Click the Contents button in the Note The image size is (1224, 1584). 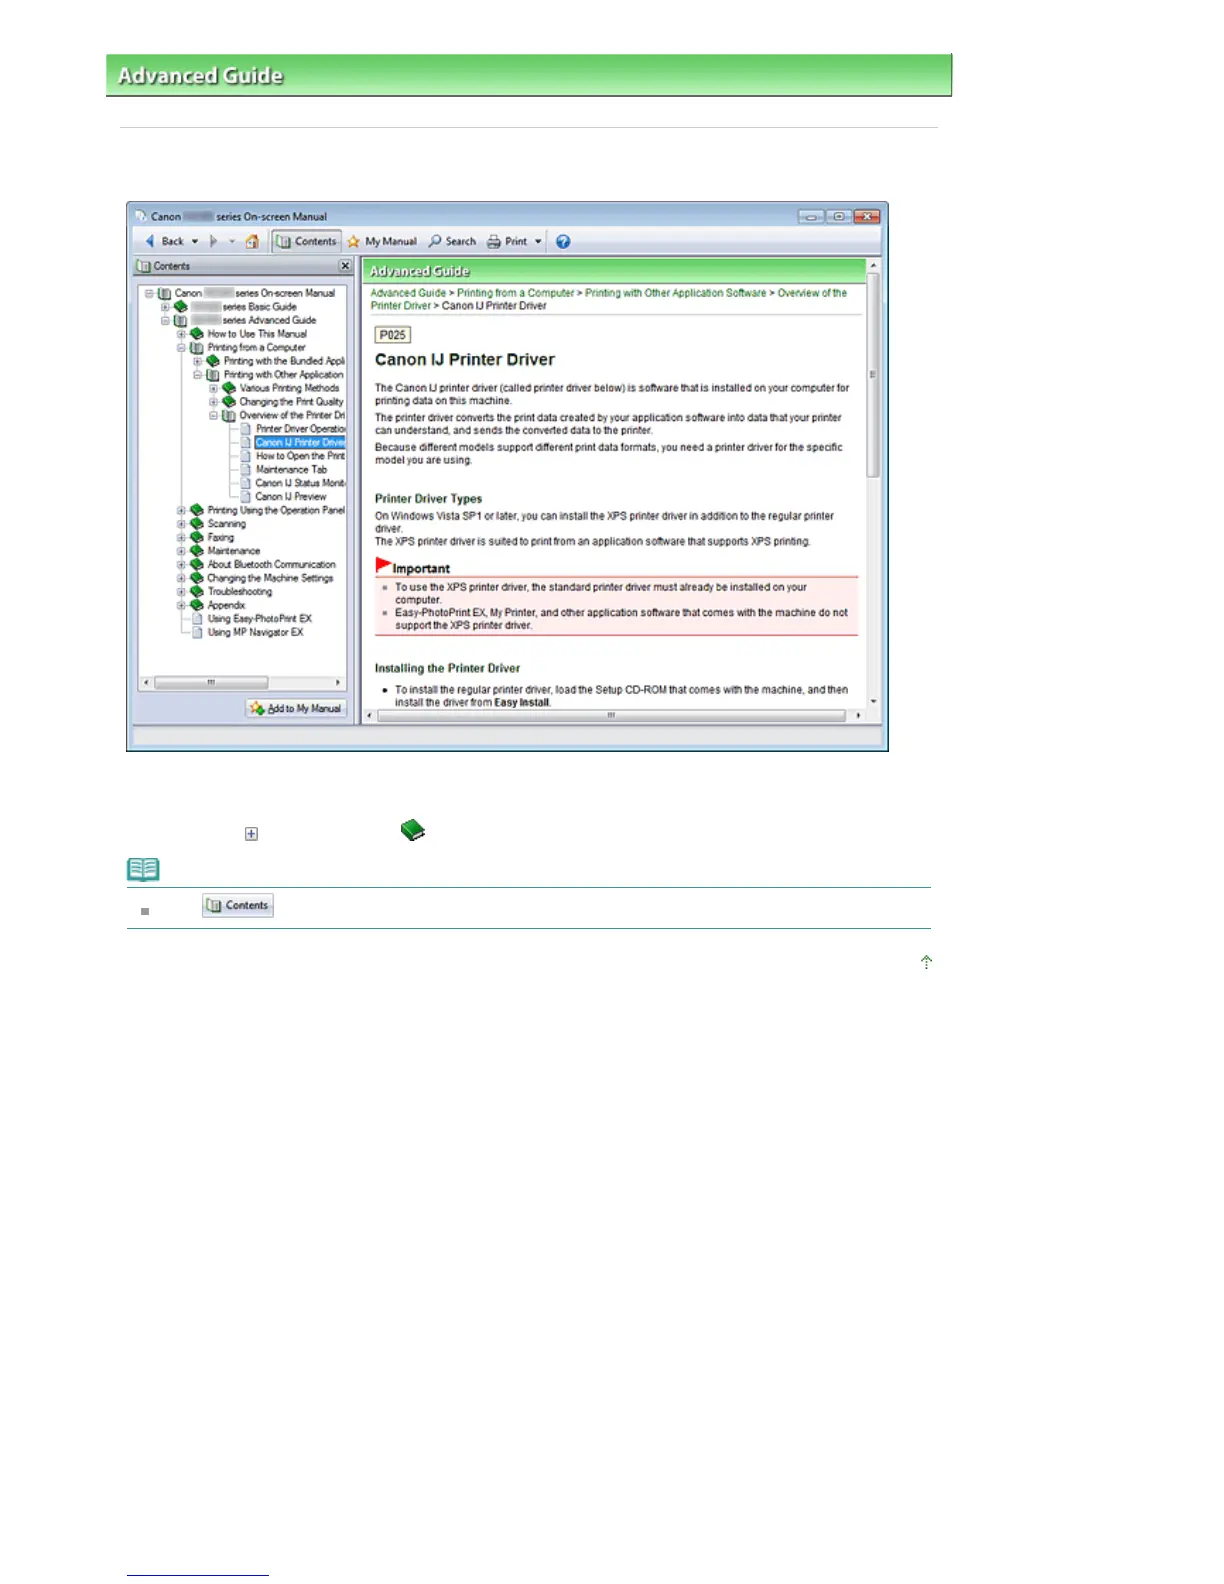238,905
